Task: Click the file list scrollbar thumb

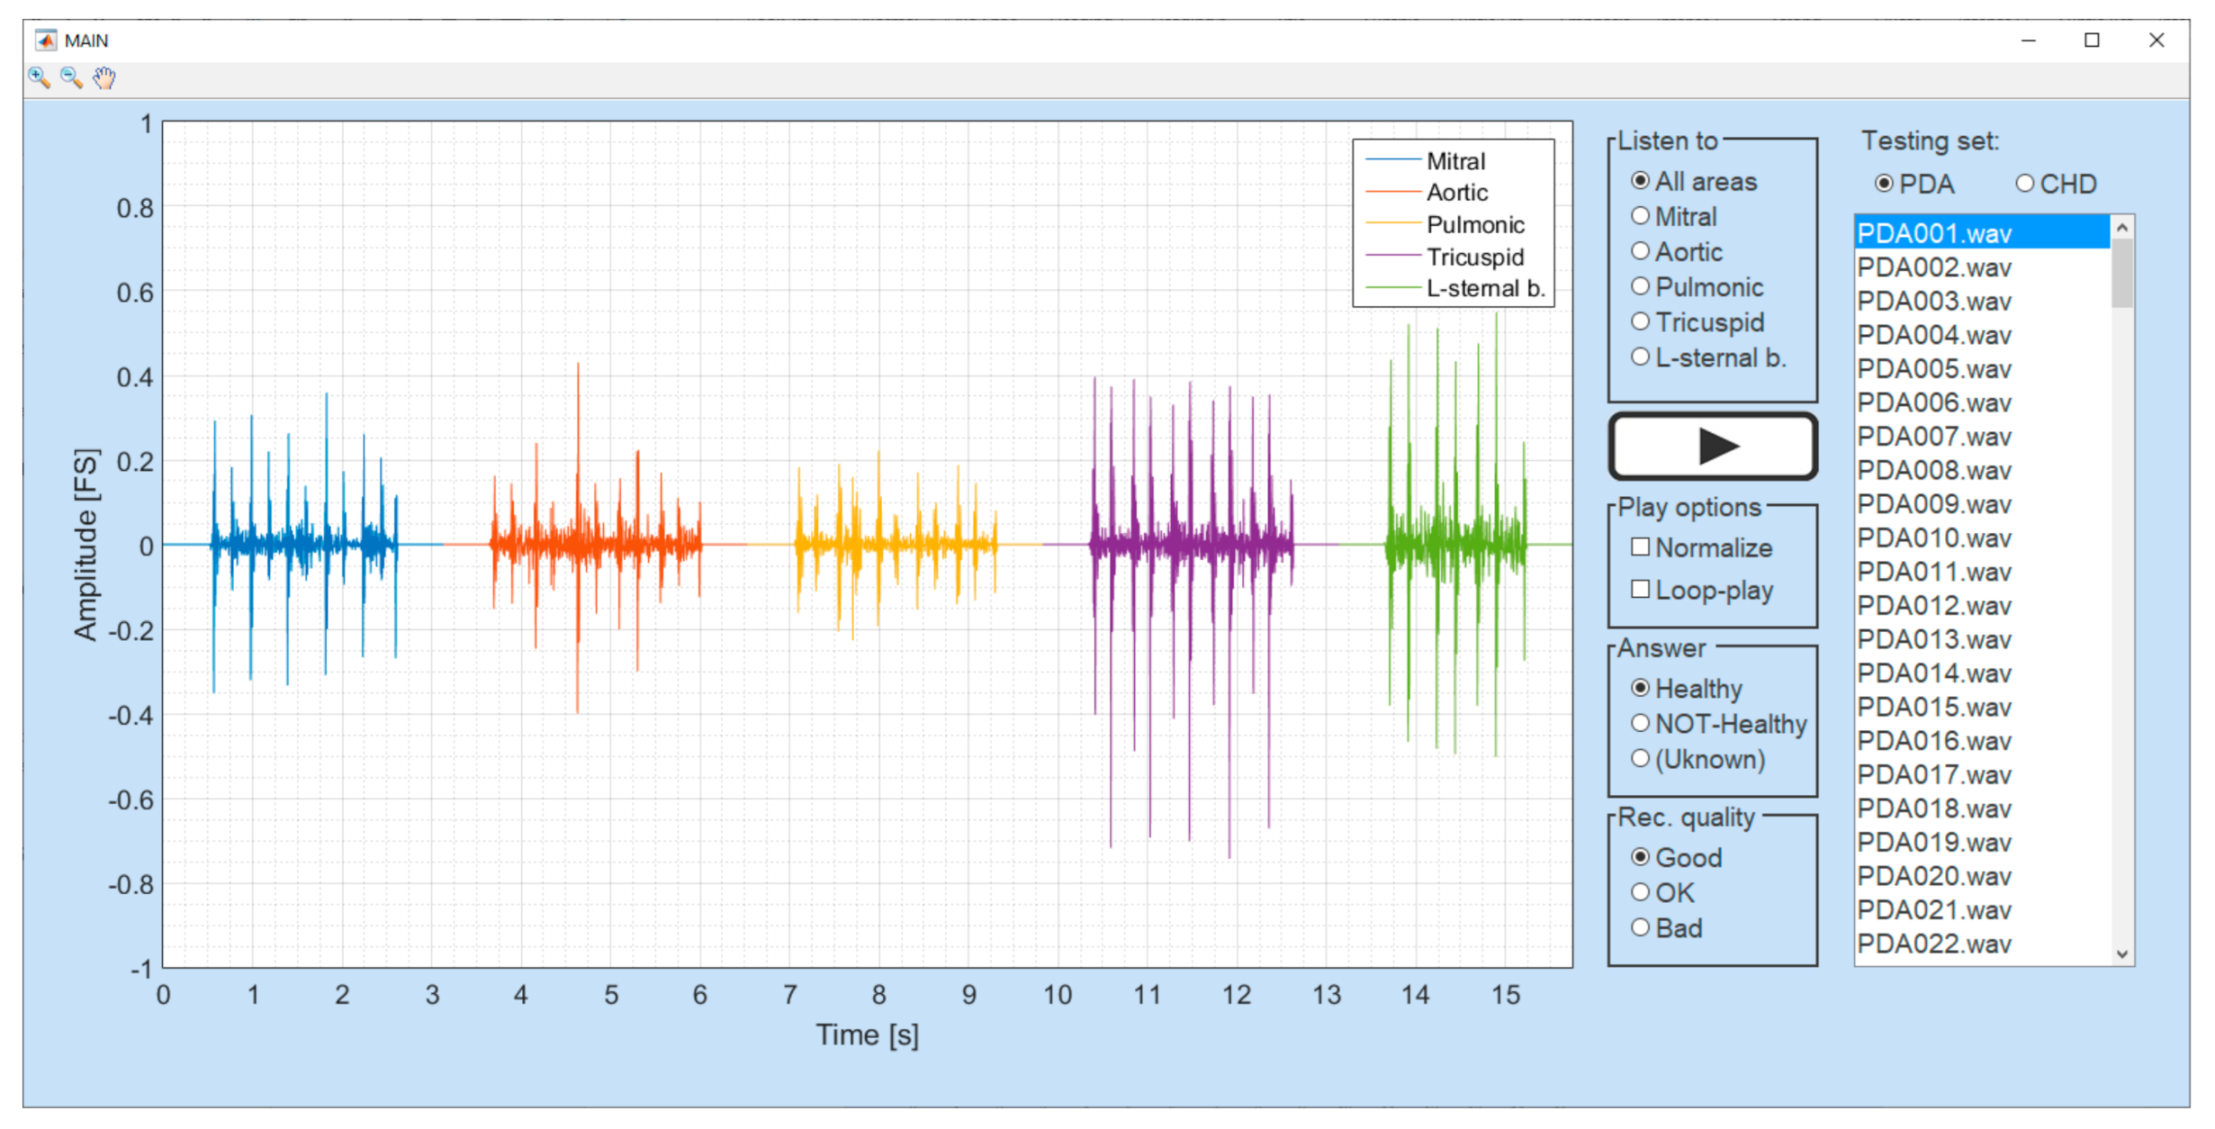Action: point(2122,273)
